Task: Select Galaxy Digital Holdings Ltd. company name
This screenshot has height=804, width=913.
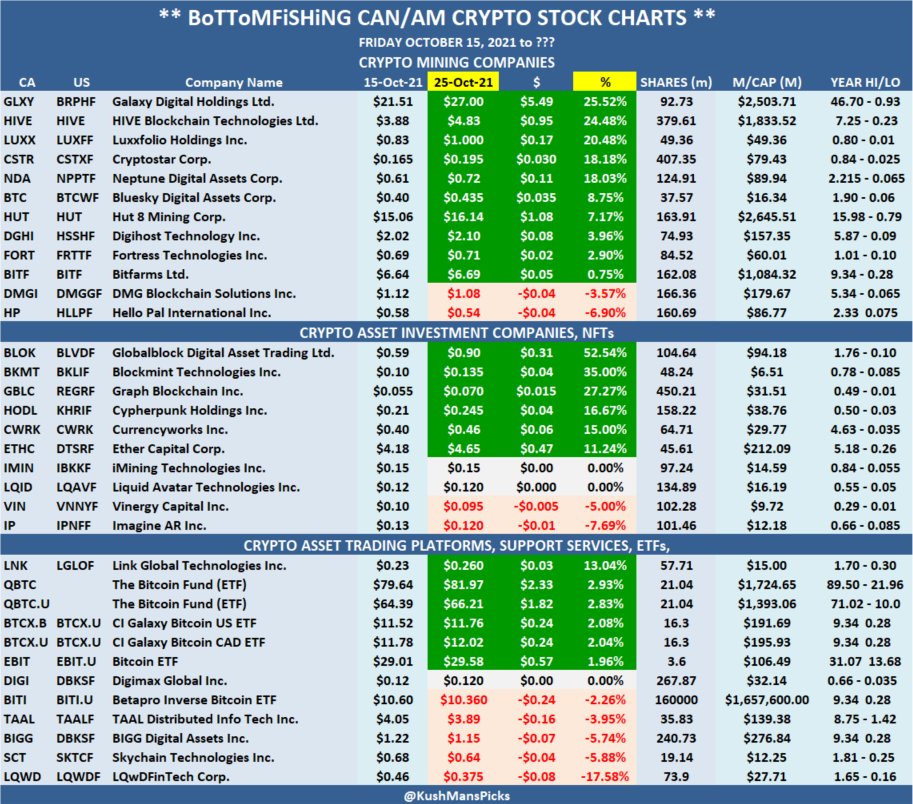Action: click(193, 102)
